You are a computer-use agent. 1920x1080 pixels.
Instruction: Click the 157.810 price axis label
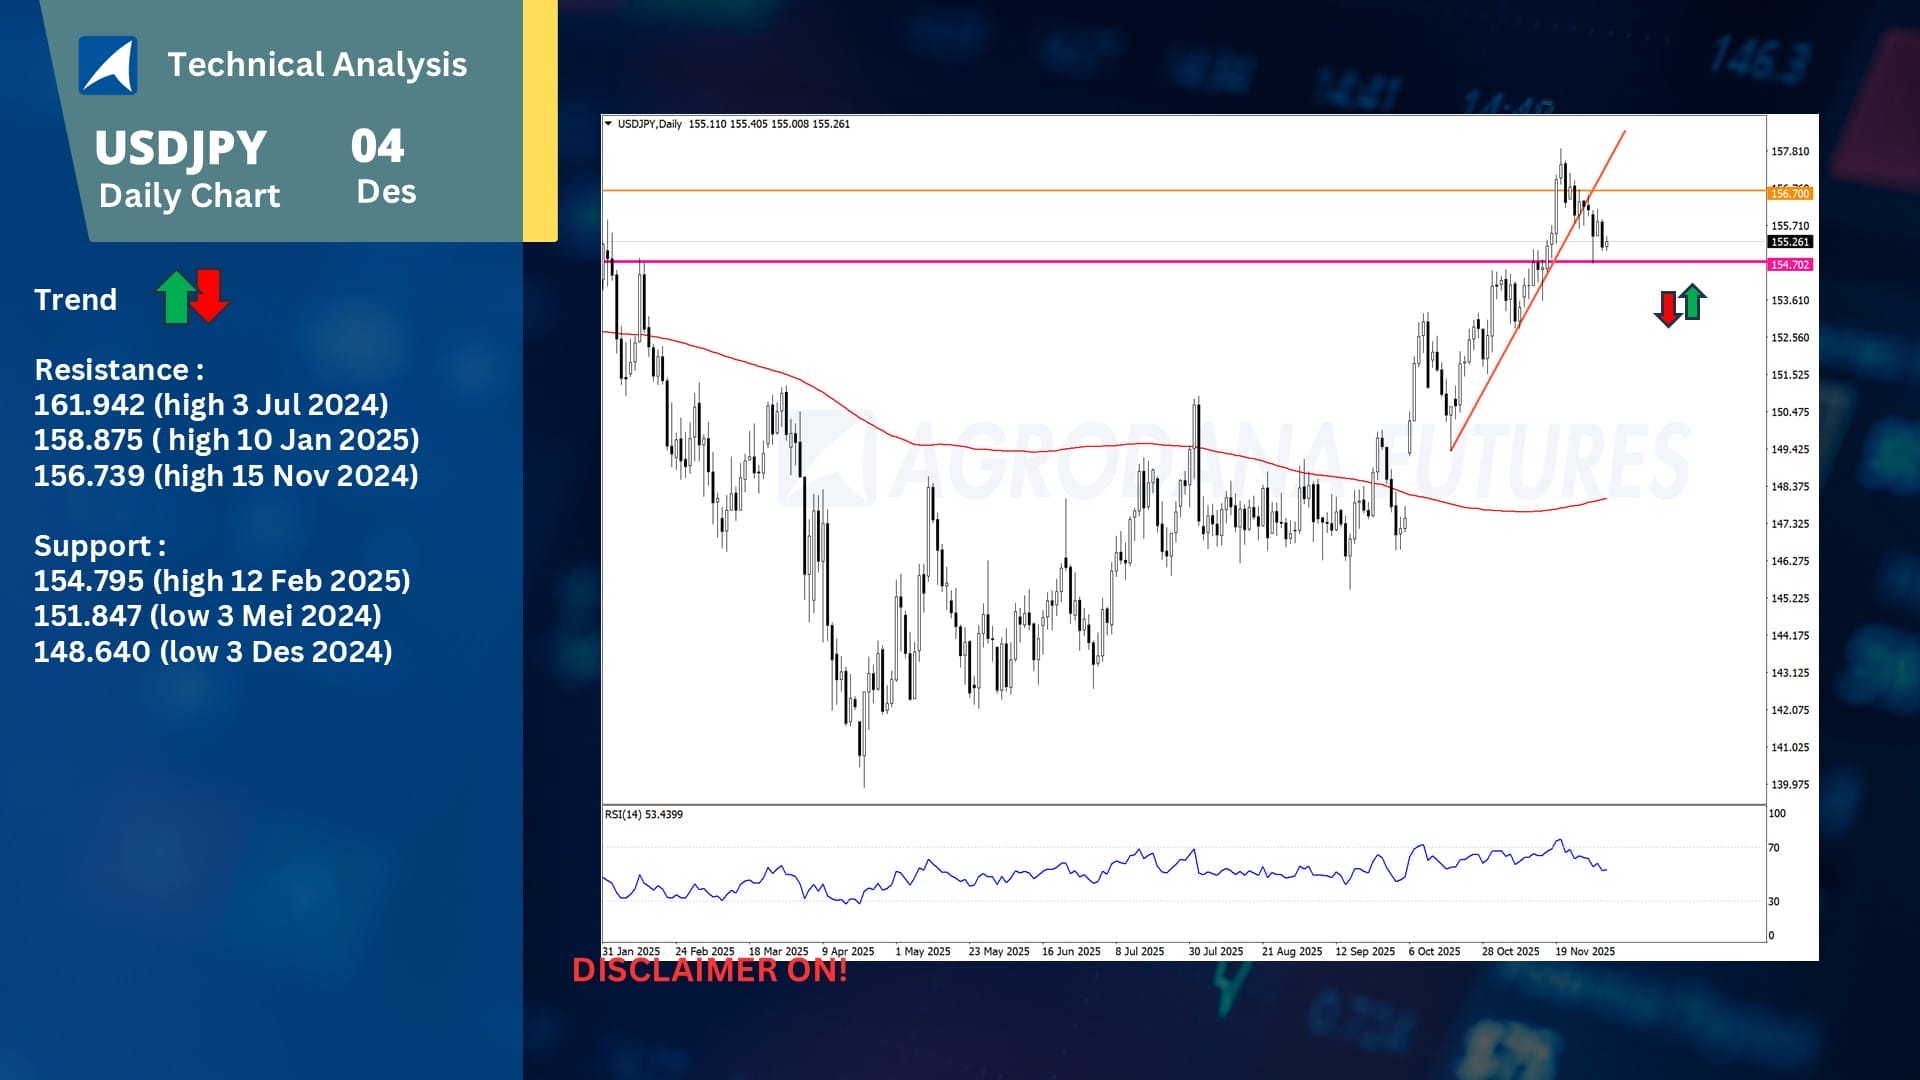[x=1789, y=152]
